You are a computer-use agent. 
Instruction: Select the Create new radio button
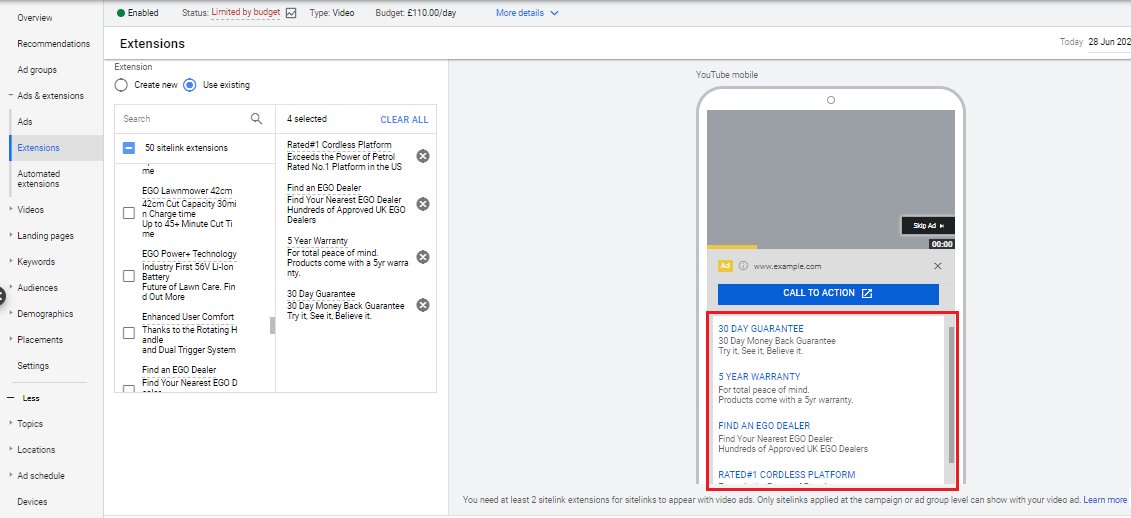point(121,85)
